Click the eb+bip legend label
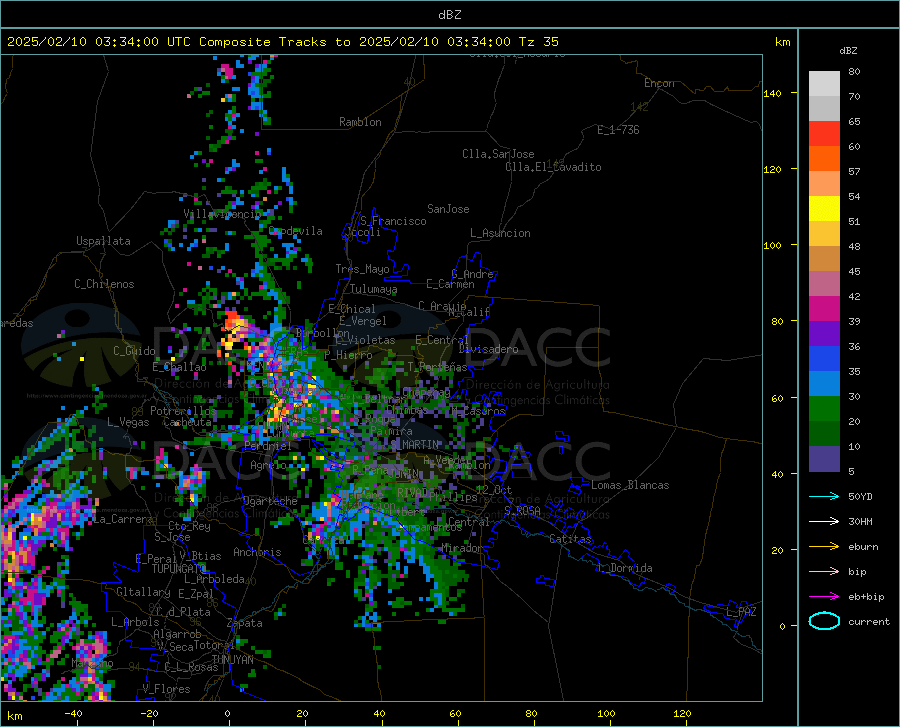900x727 pixels. click(x=866, y=597)
